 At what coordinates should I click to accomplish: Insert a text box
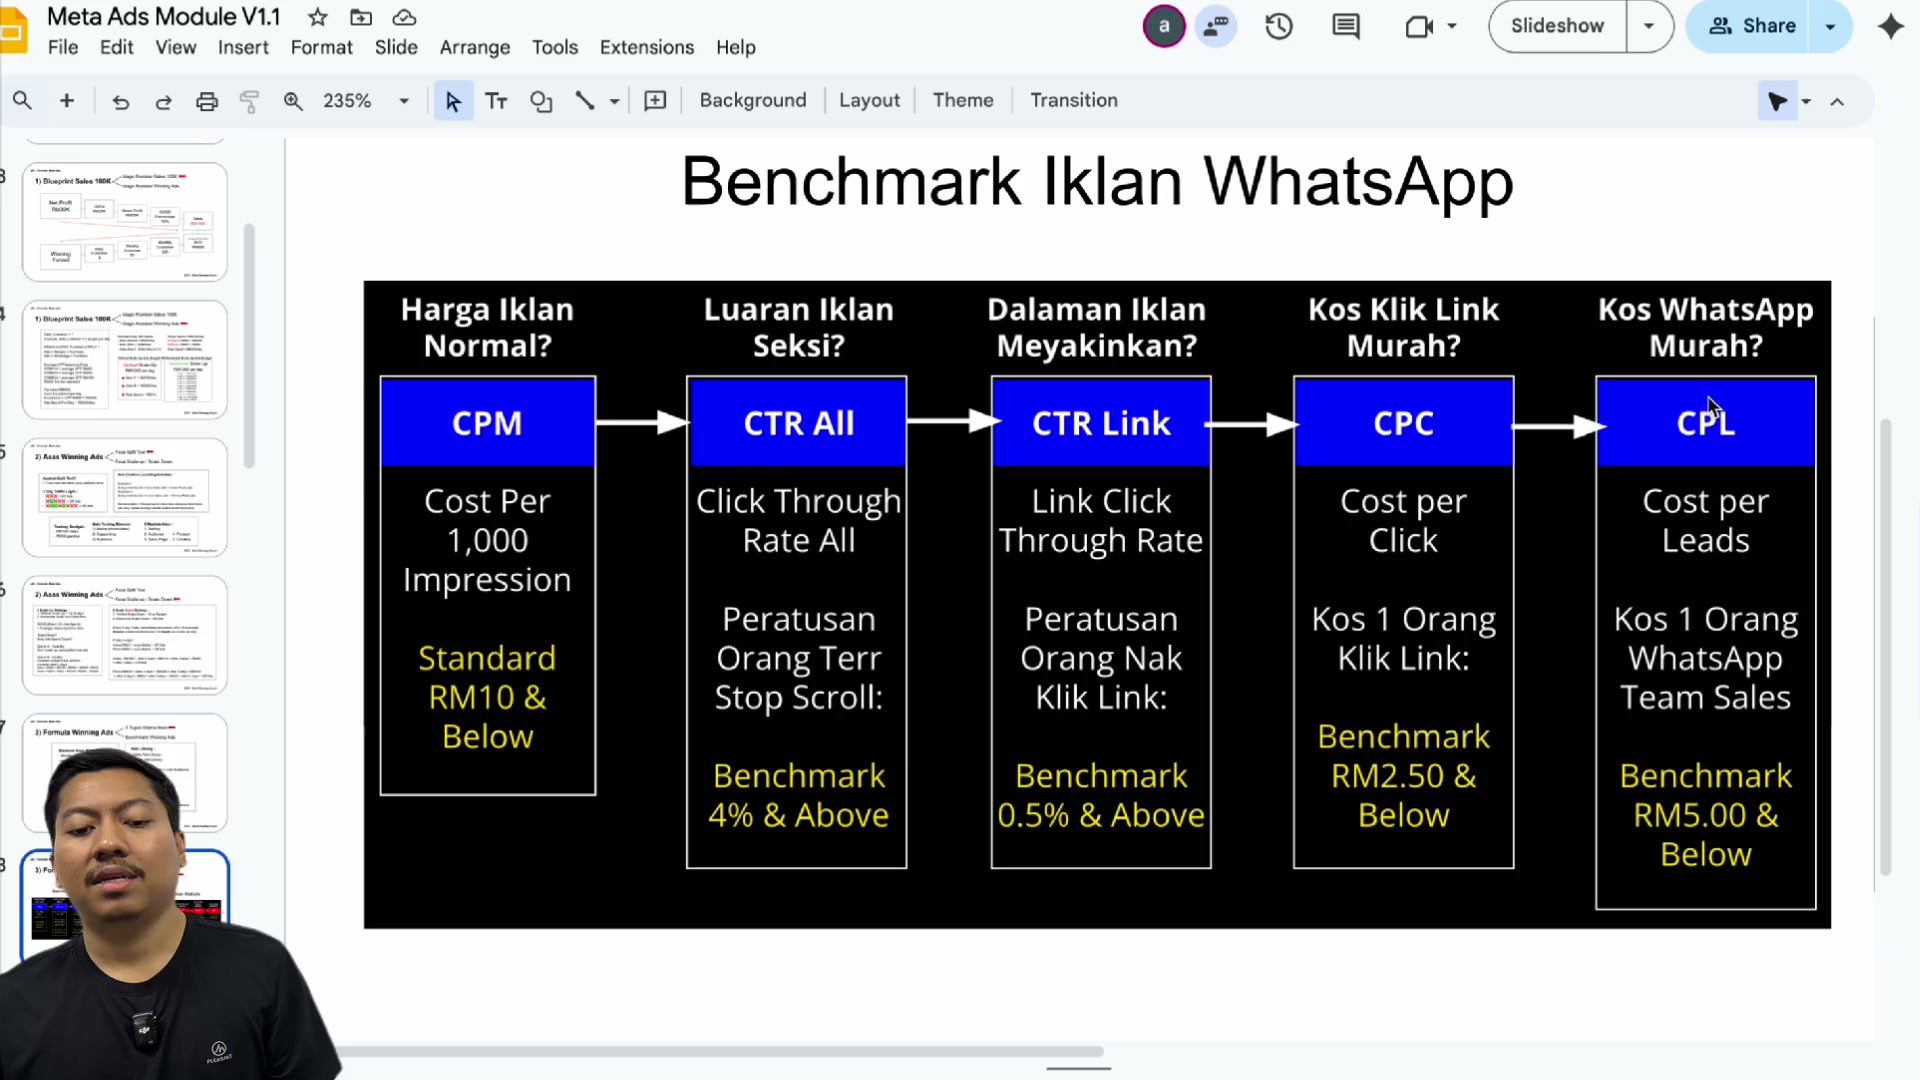(496, 101)
